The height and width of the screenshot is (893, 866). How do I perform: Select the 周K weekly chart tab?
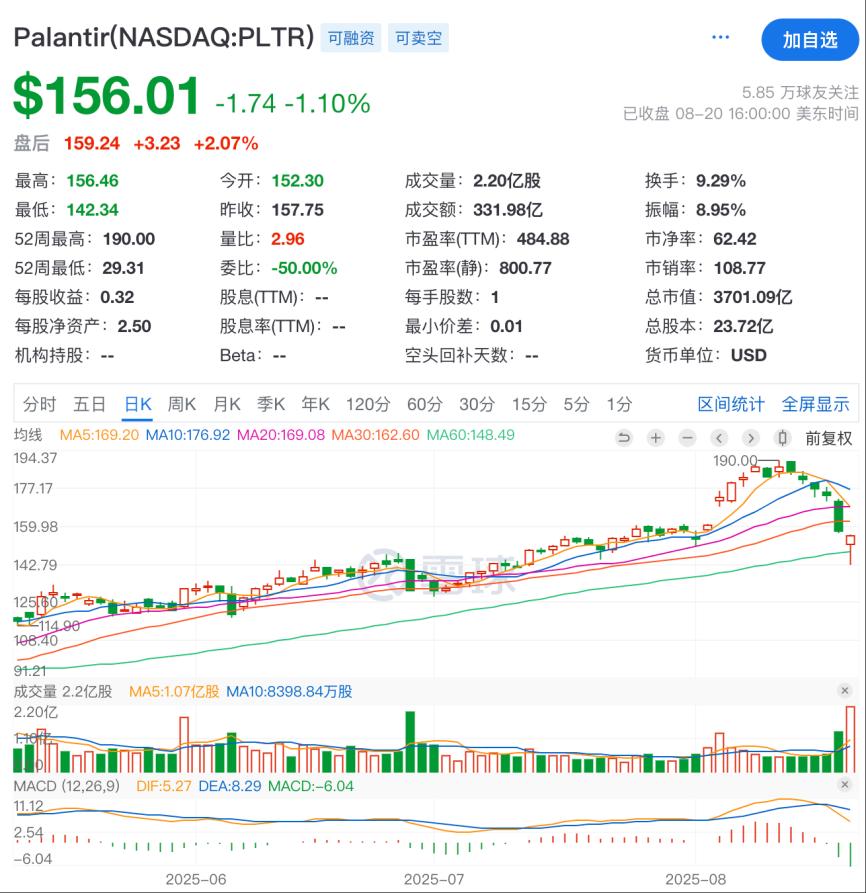181,404
